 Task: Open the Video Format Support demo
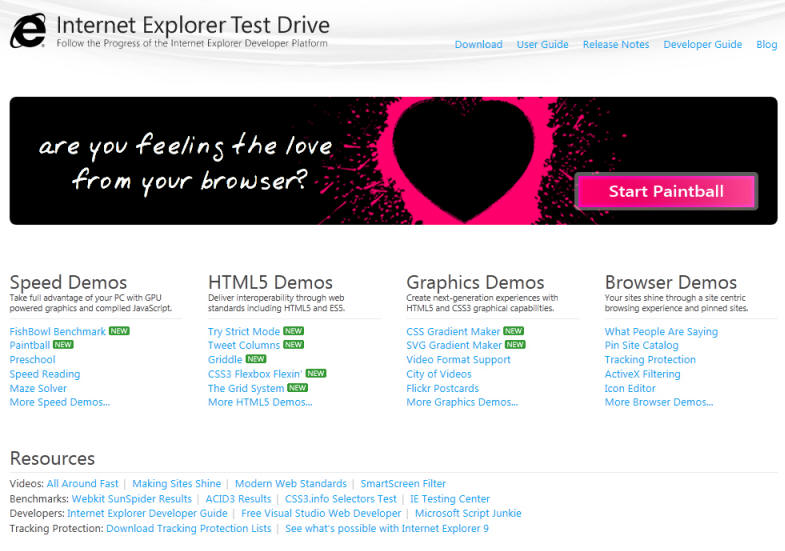[458, 360]
